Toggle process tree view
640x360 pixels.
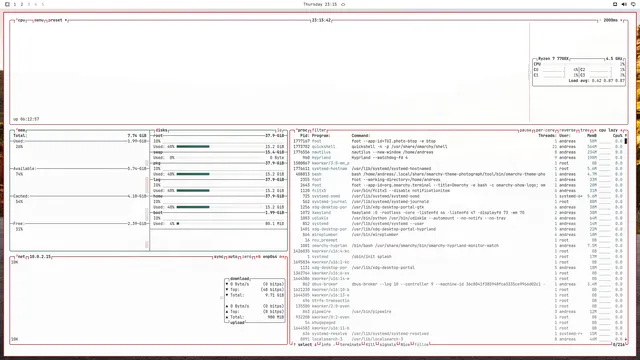coord(584,130)
